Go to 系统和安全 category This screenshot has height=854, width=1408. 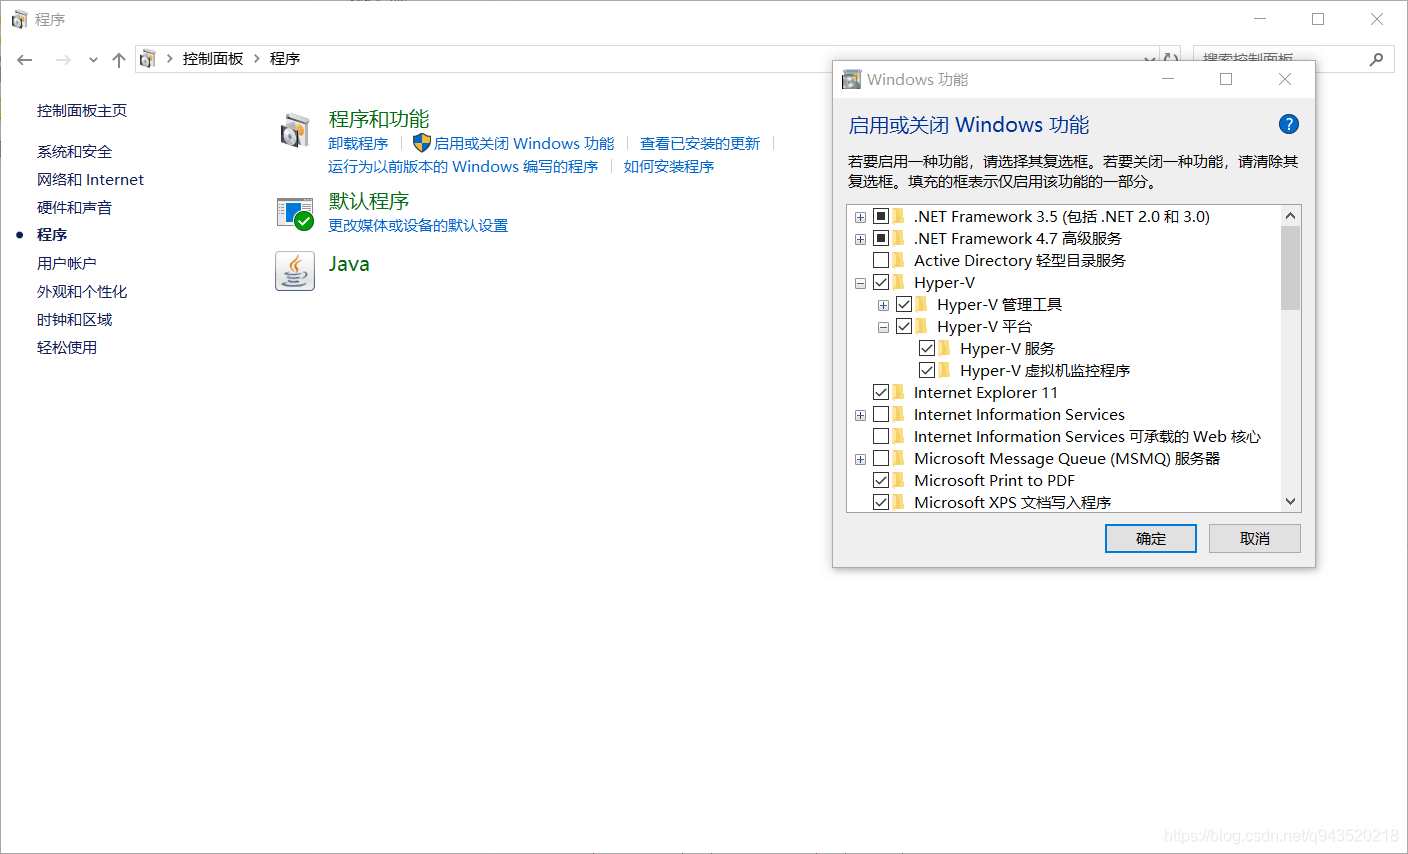point(74,152)
